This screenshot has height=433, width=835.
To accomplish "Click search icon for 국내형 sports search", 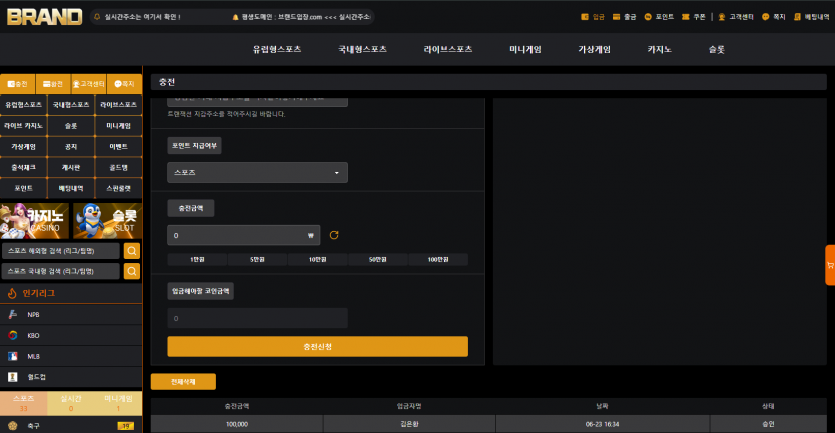I will 132,271.
